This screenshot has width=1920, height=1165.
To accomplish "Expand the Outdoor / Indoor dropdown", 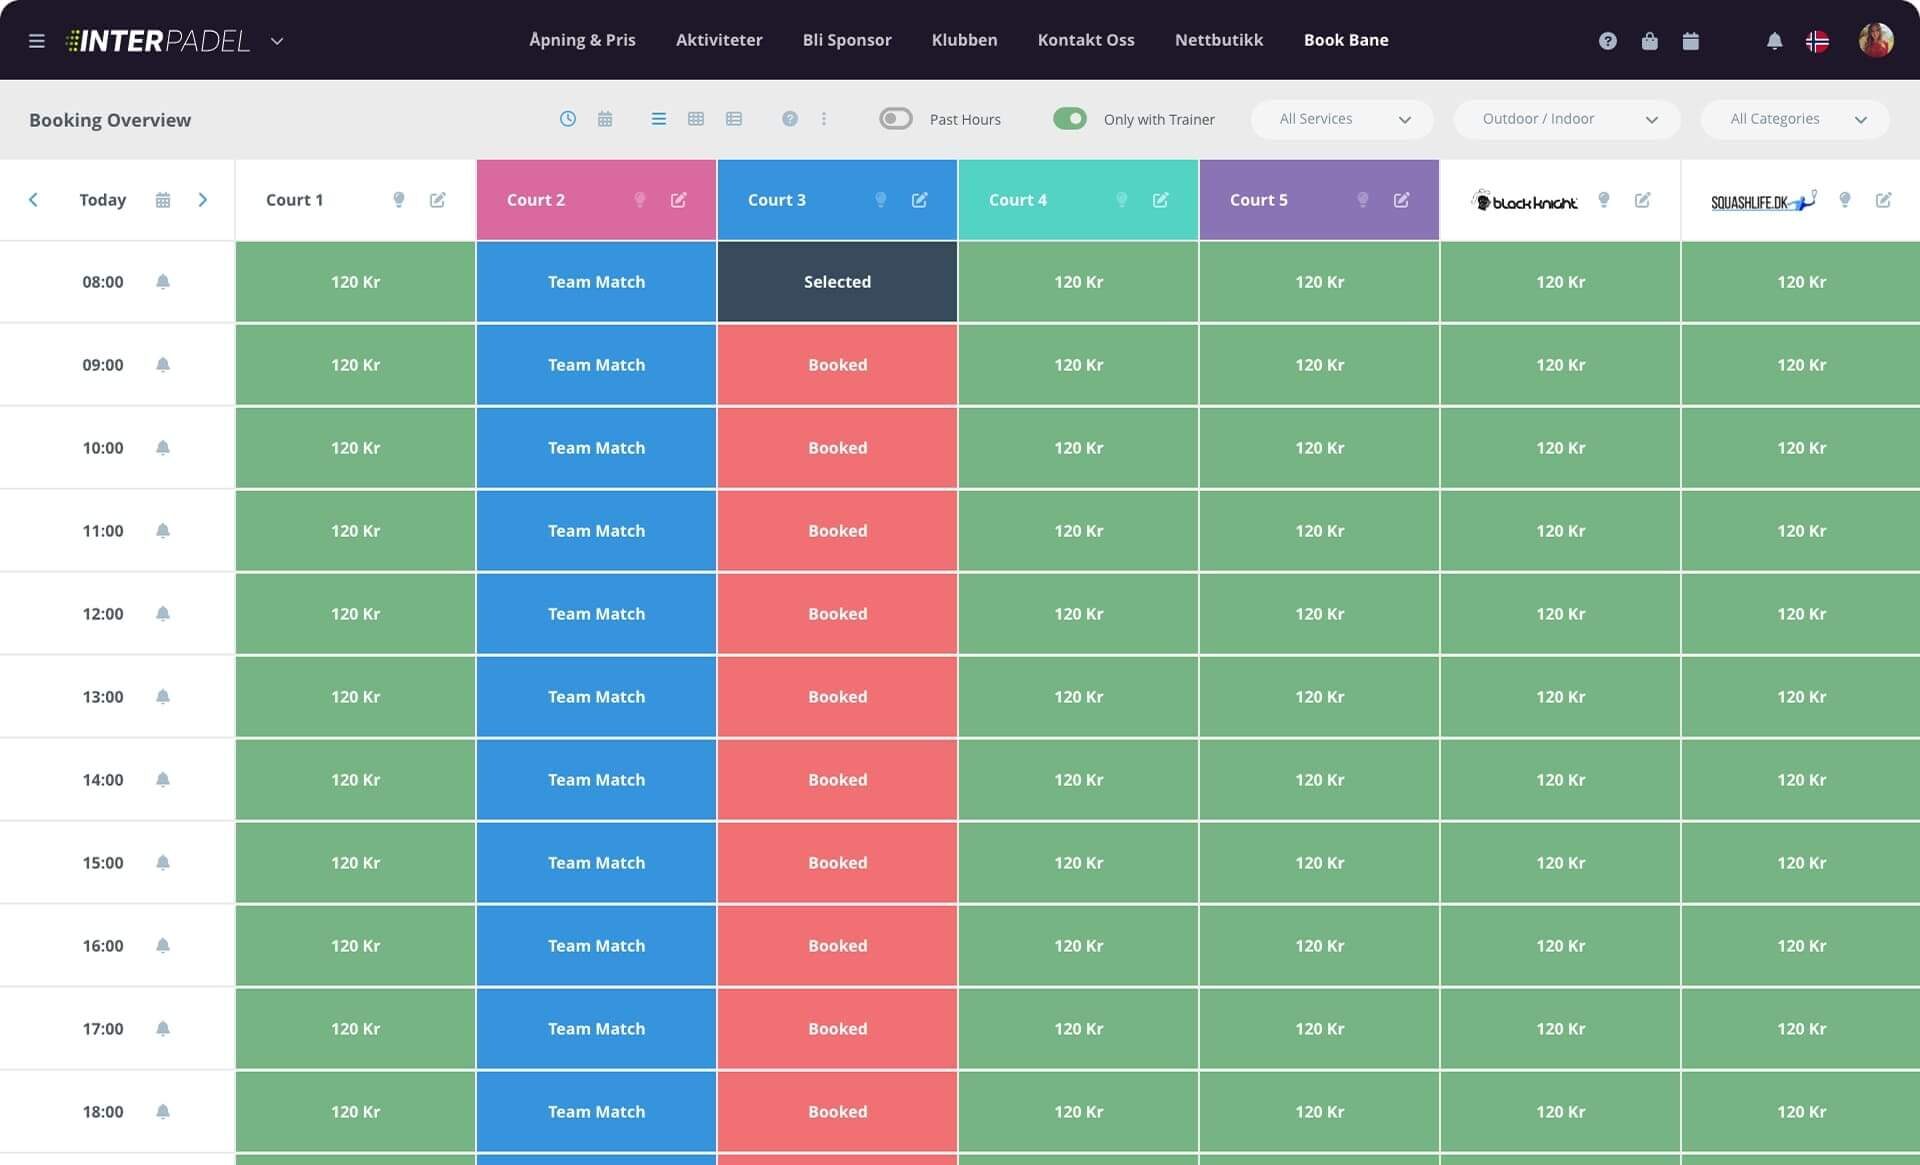I will pyautogui.click(x=1567, y=119).
